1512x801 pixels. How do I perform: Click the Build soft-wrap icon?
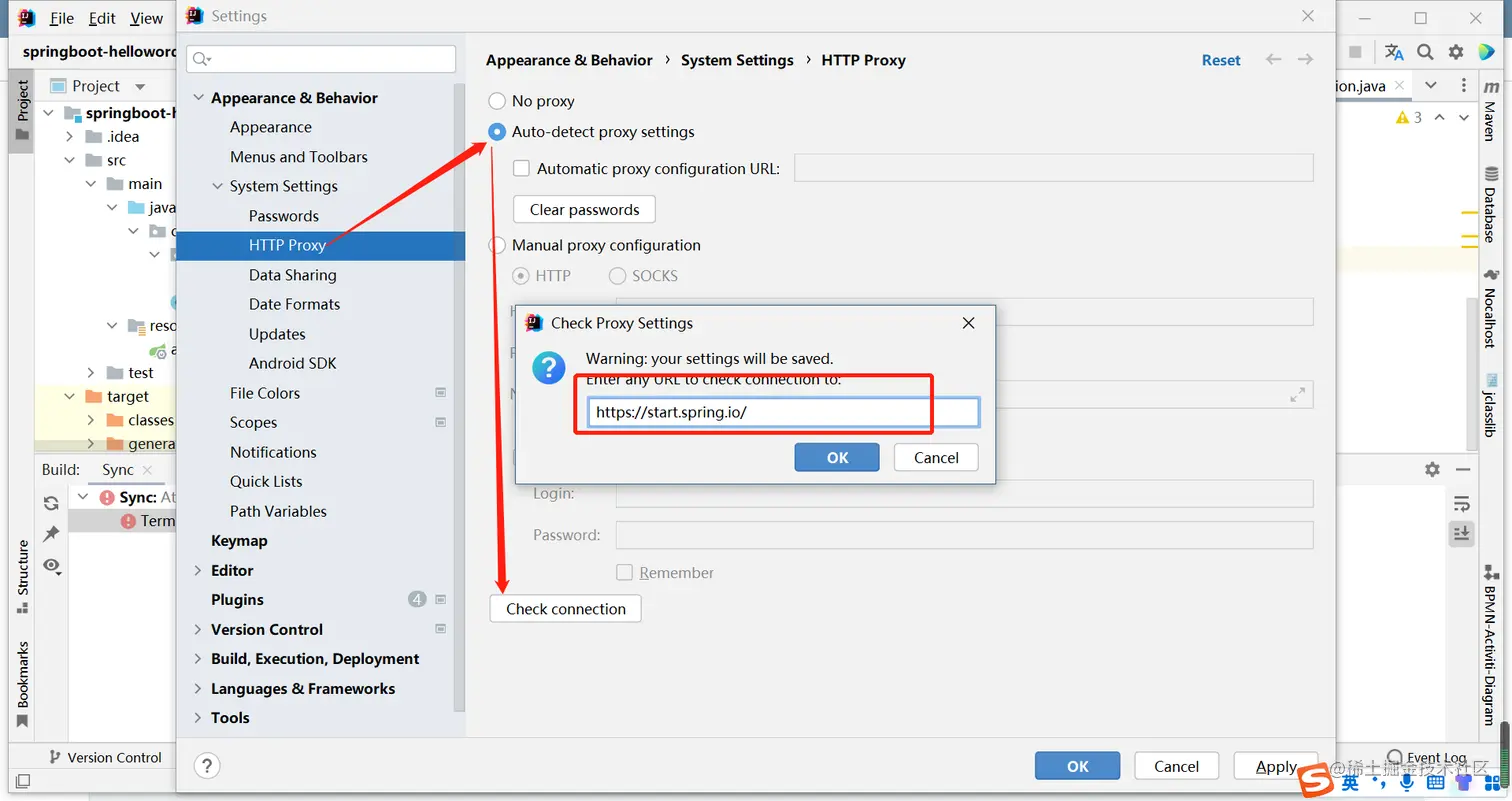1461,503
